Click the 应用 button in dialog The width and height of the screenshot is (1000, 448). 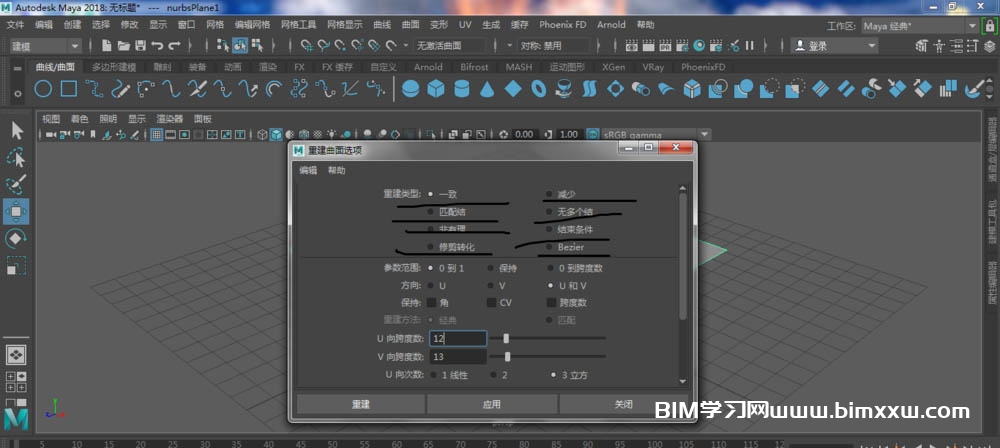coord(491,404)
